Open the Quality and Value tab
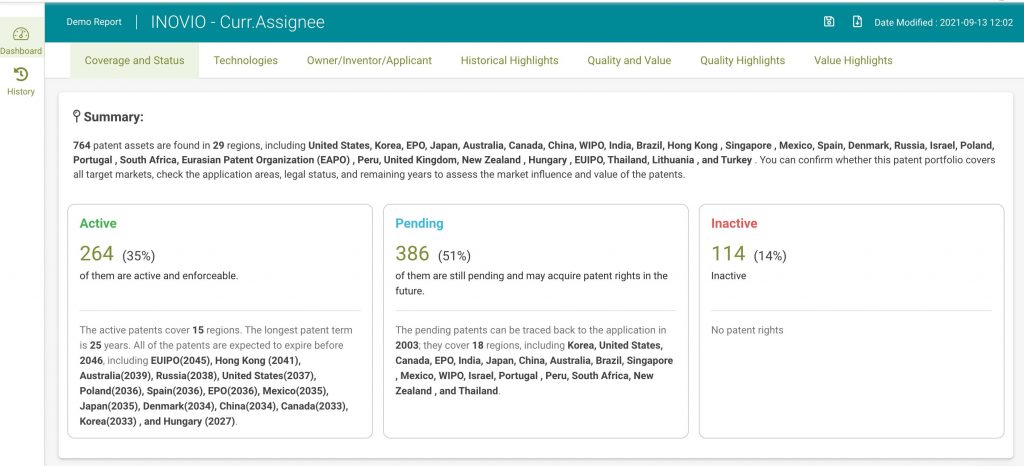 tap(629, 60)
